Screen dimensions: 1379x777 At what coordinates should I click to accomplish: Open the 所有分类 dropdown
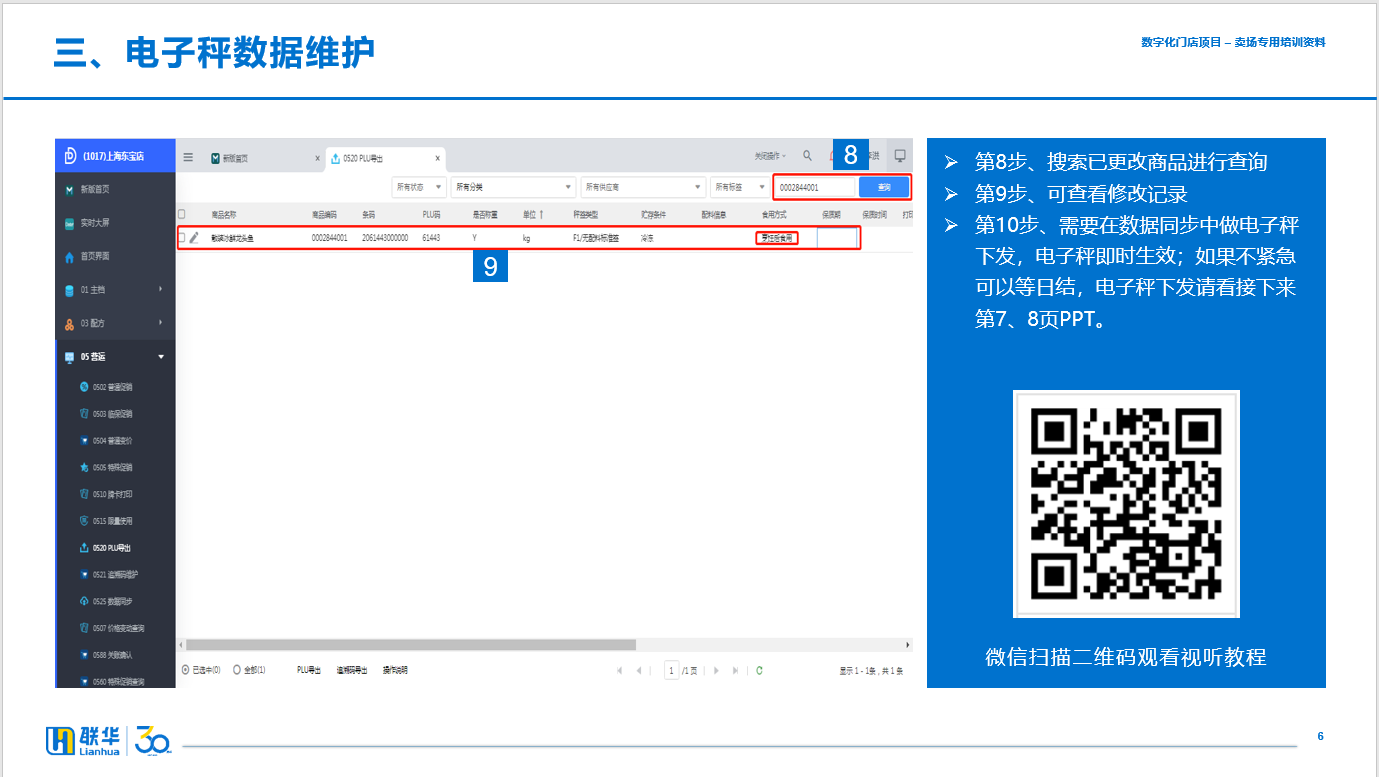pyautogui.click(x=513, y=187)
